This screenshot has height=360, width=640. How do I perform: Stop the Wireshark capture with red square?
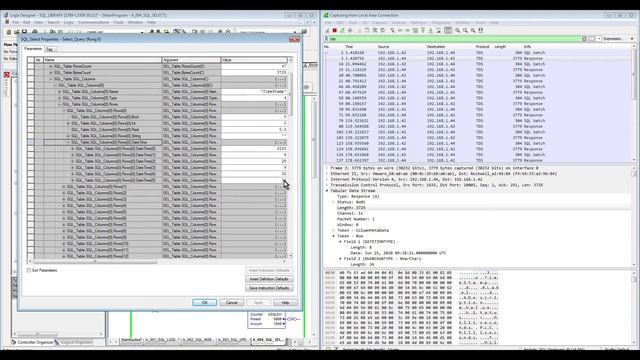click(335, 31)
